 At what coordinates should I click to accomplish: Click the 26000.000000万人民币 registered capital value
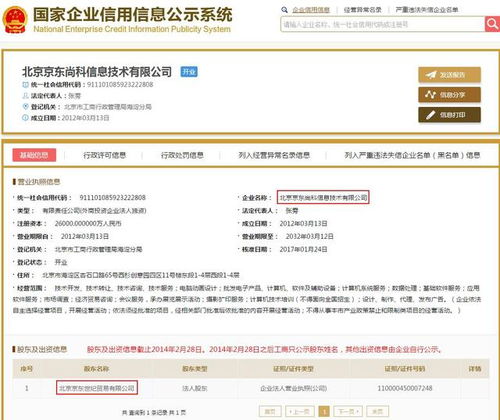(x=88, y=223)
